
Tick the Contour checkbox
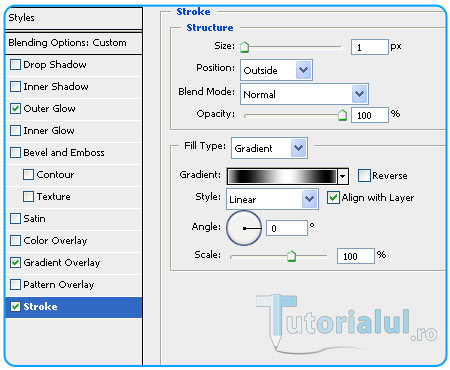point(28,174)
